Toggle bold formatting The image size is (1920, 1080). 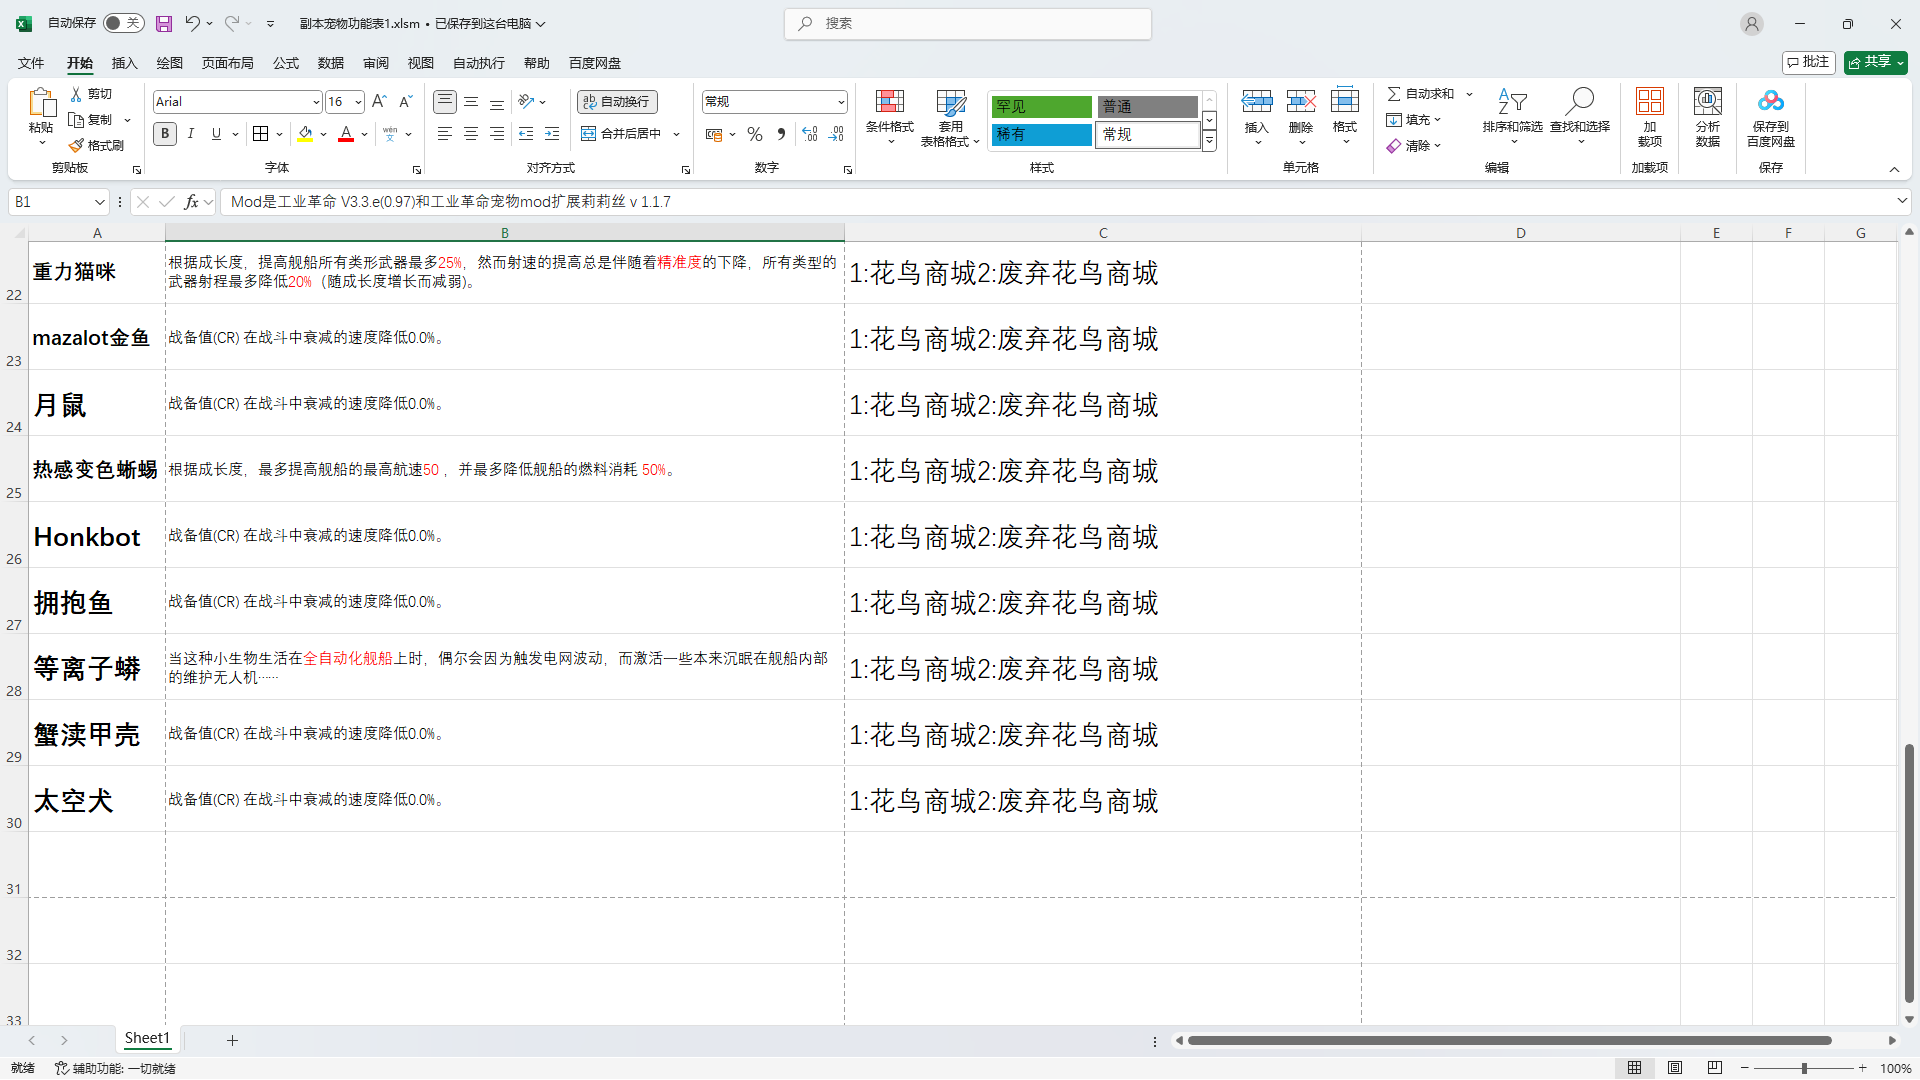click(x=164, y=133)
